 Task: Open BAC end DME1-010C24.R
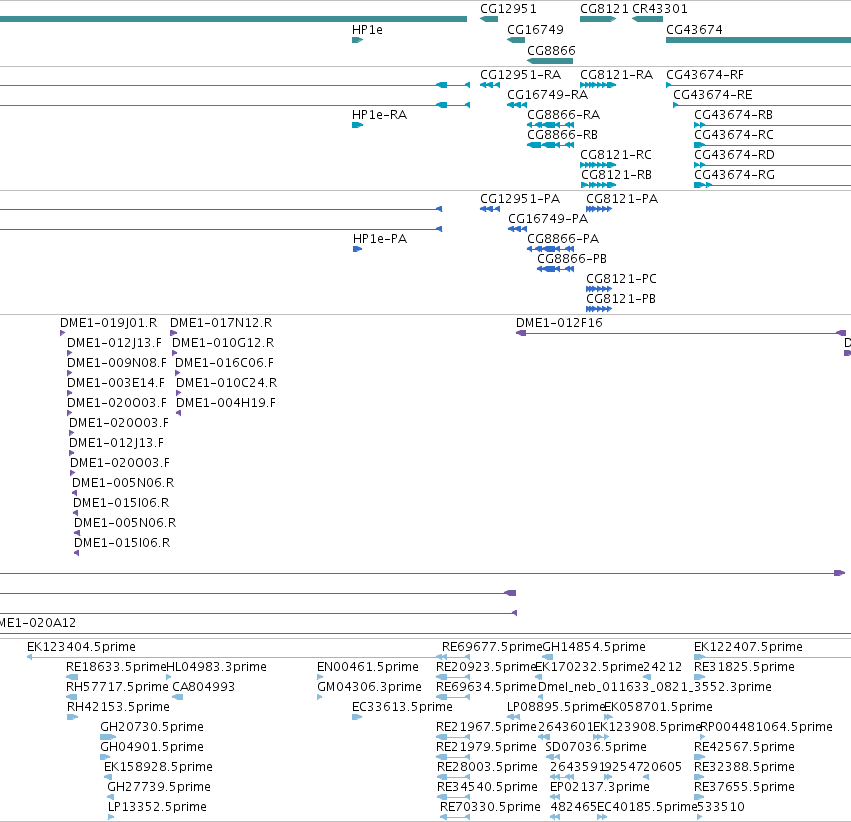[x=226, y=383]
